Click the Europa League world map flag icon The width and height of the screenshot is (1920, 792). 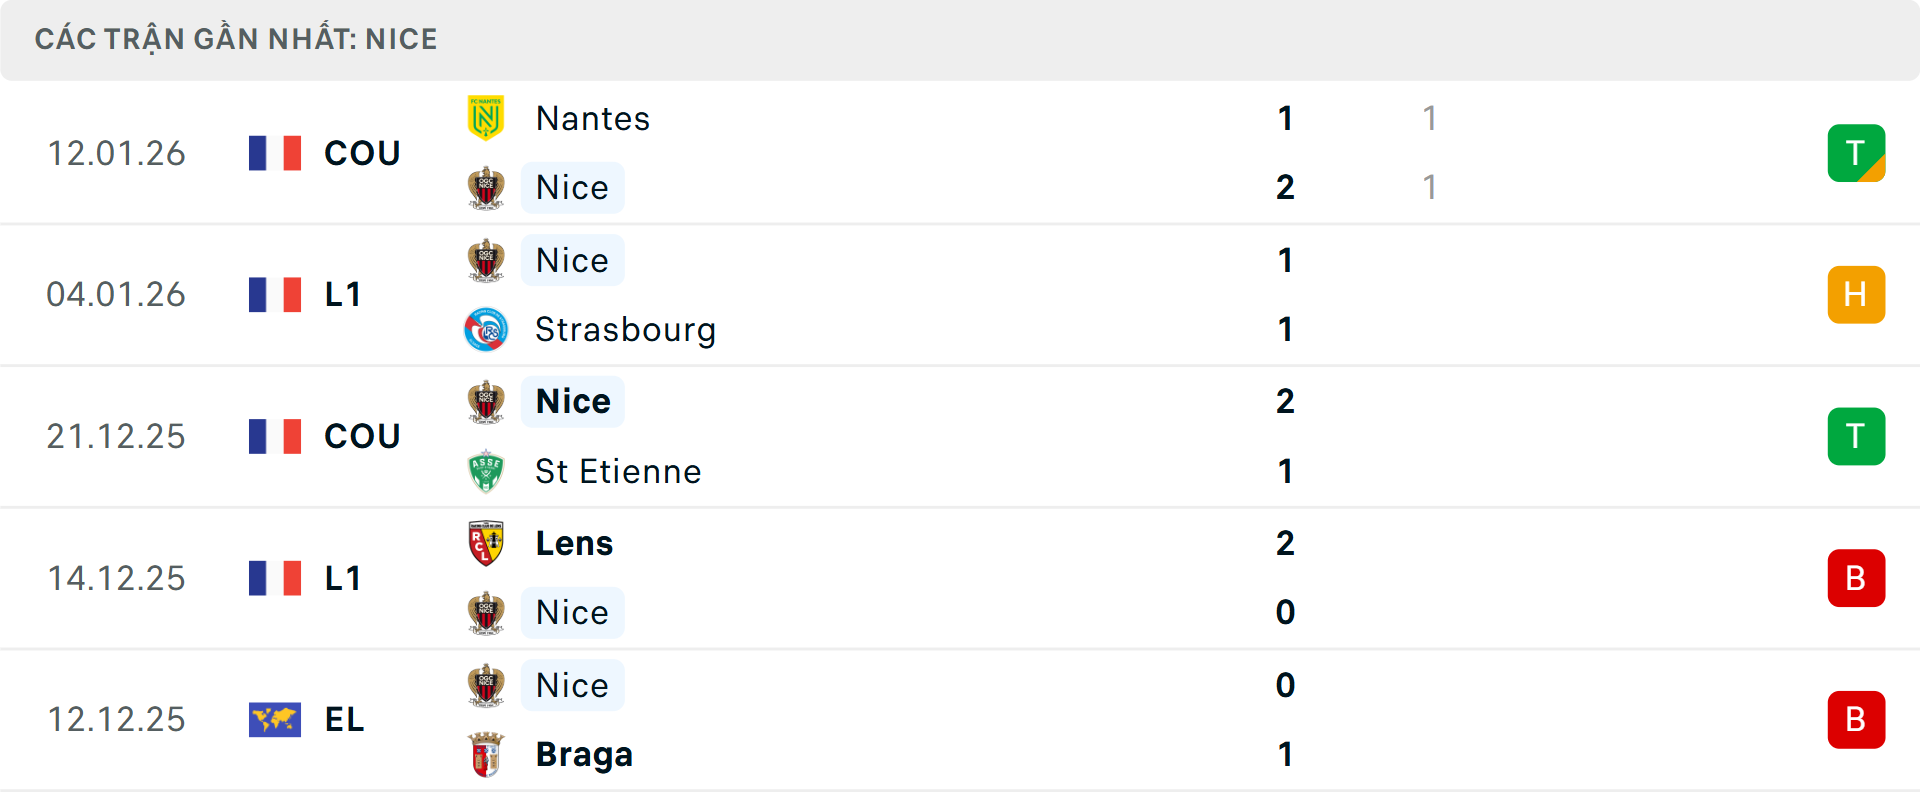[x=275, y=719]
